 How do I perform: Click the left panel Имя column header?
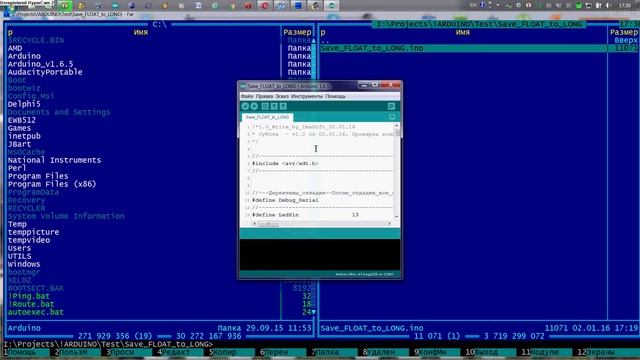point(141,32)
